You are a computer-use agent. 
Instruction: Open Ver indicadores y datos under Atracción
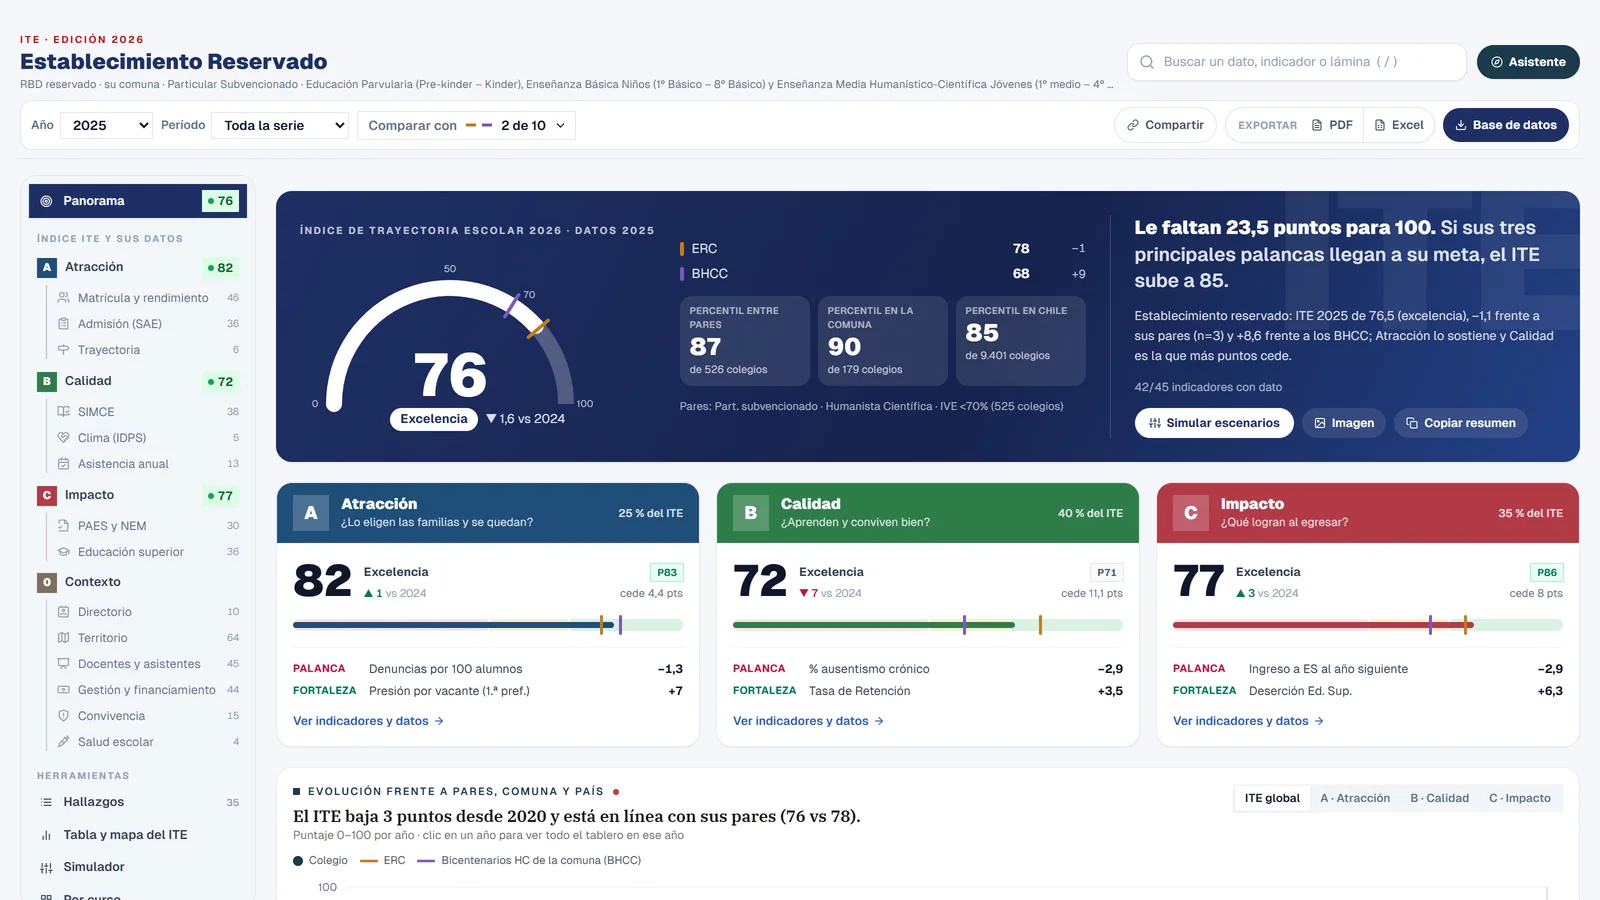click(x=368, y=721)
